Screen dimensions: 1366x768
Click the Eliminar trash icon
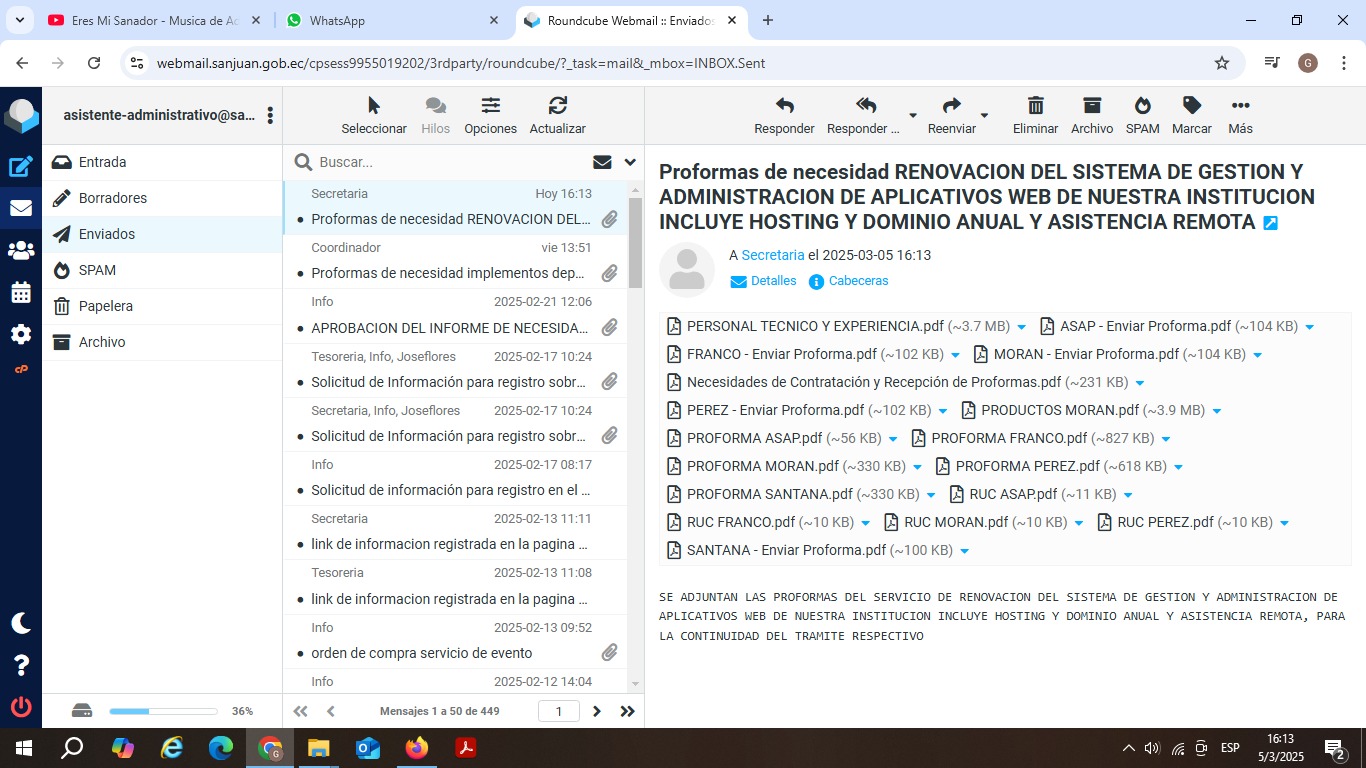coord(1035,106)
